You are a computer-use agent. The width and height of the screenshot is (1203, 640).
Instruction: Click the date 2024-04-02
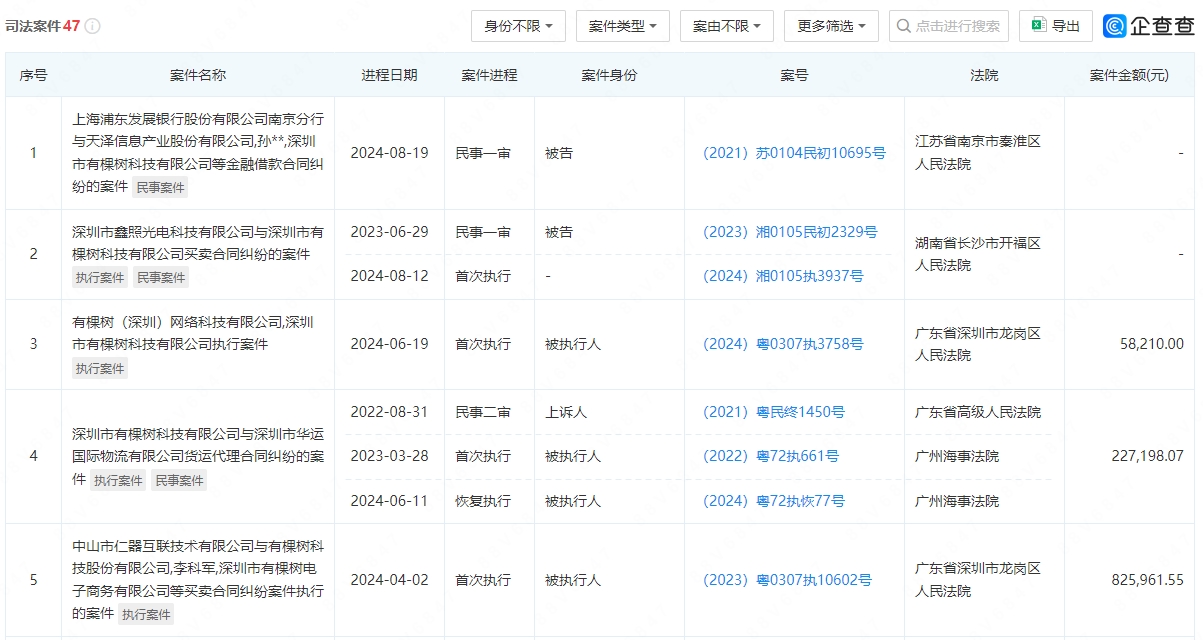point(389,580)
